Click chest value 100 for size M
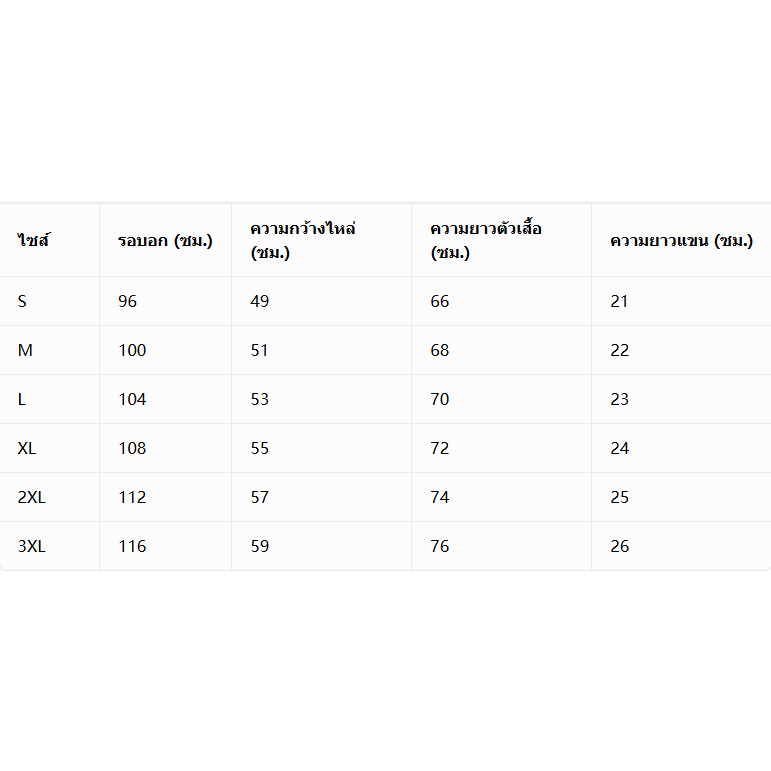The height and width of the screenshot is (771, 771). (x=132, y=350)
